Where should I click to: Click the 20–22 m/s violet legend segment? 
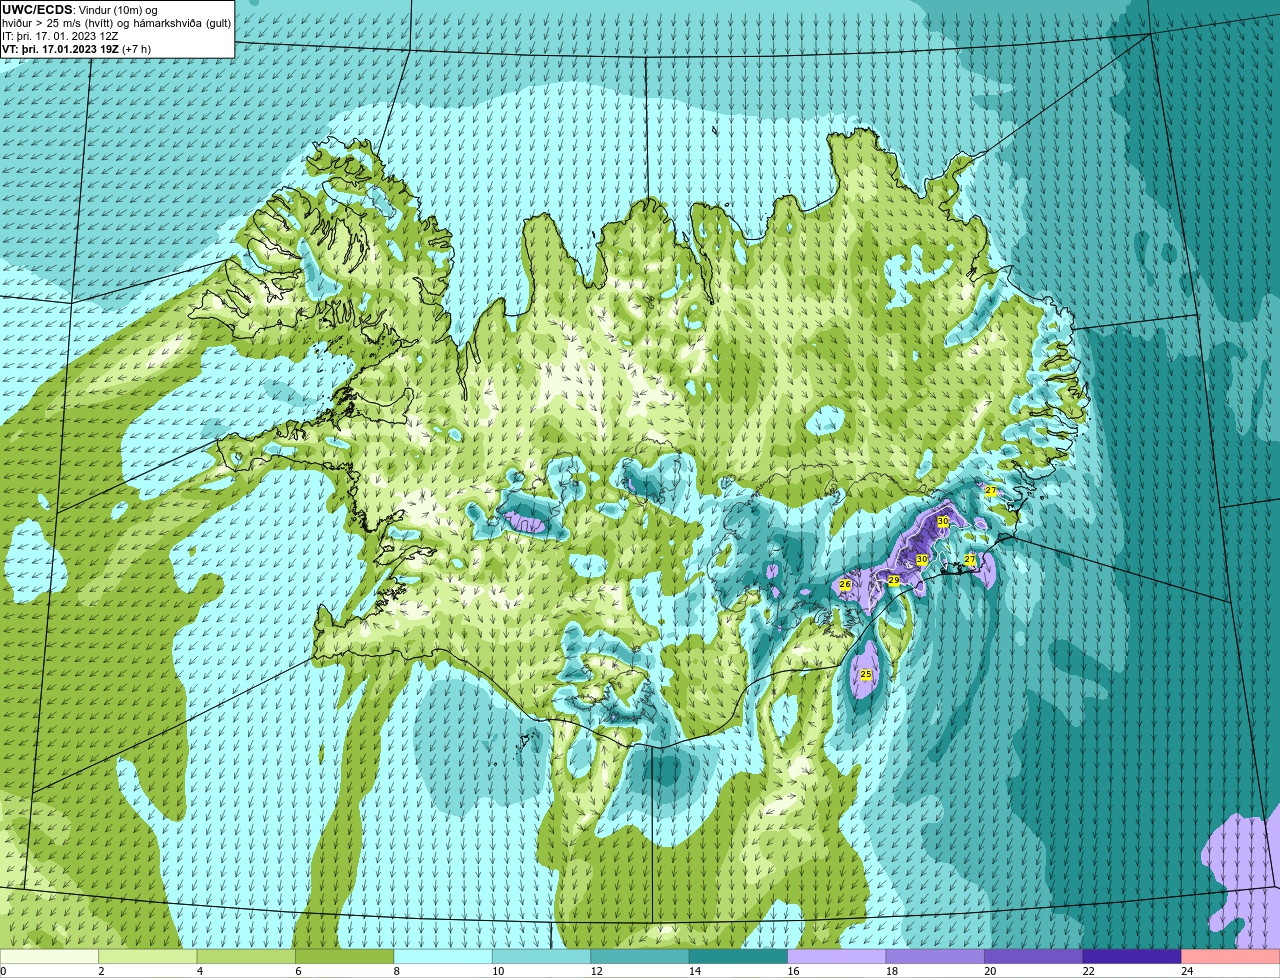pos(1035,956)
